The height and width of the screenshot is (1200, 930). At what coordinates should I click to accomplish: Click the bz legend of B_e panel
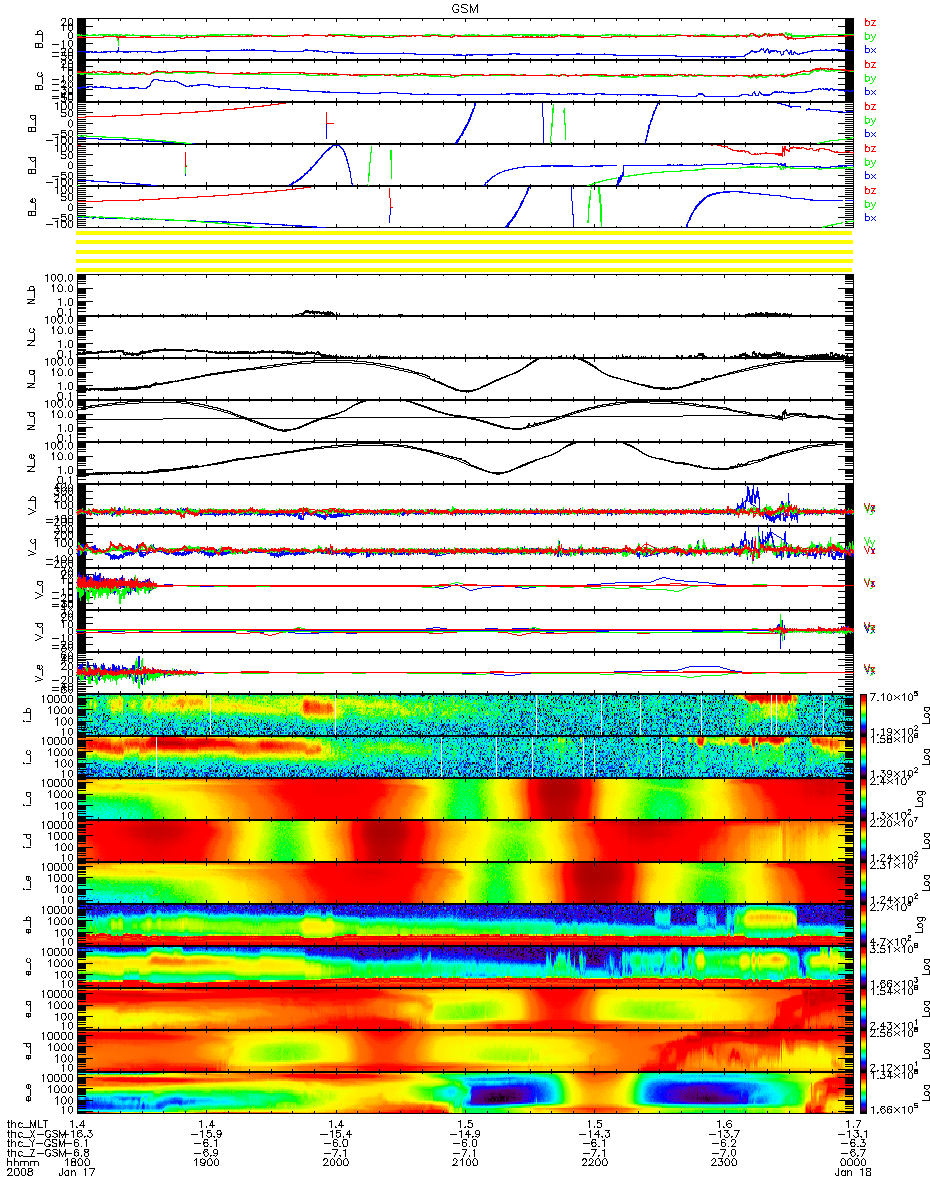[869, 190]
